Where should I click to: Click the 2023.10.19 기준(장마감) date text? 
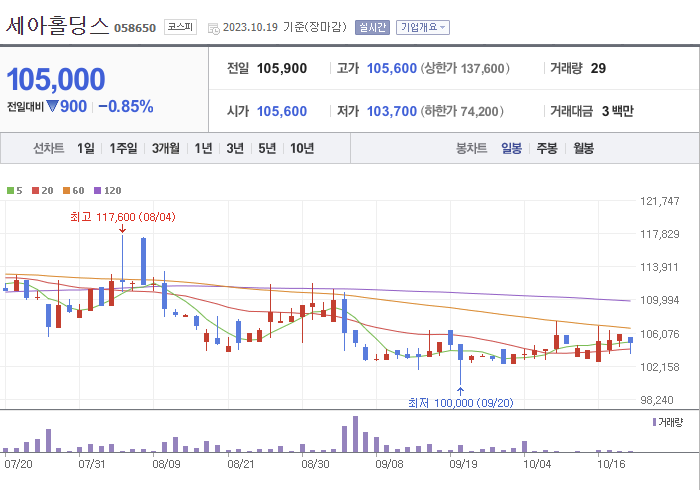coord(284,27)
